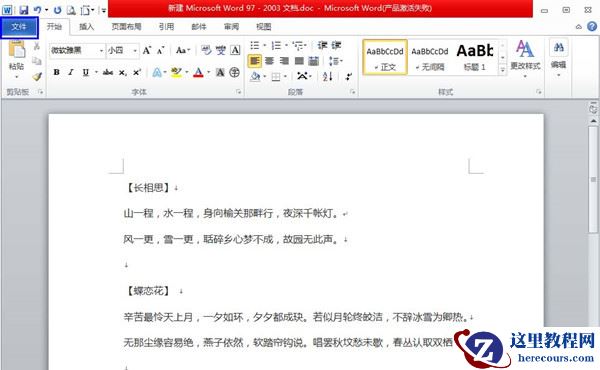The image size is (600, 370).
Task: Switch to the View (视图) tab
Action: click(x=264, y=27)
